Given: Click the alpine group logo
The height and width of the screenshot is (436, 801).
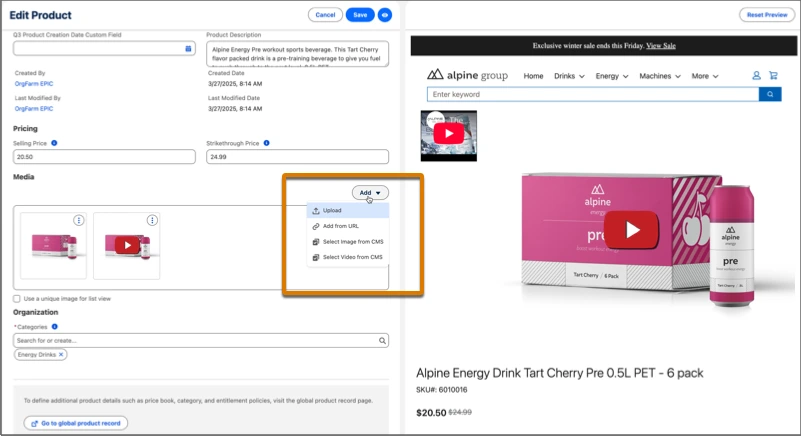Looking at the screenshot, I should click(467, 75).
